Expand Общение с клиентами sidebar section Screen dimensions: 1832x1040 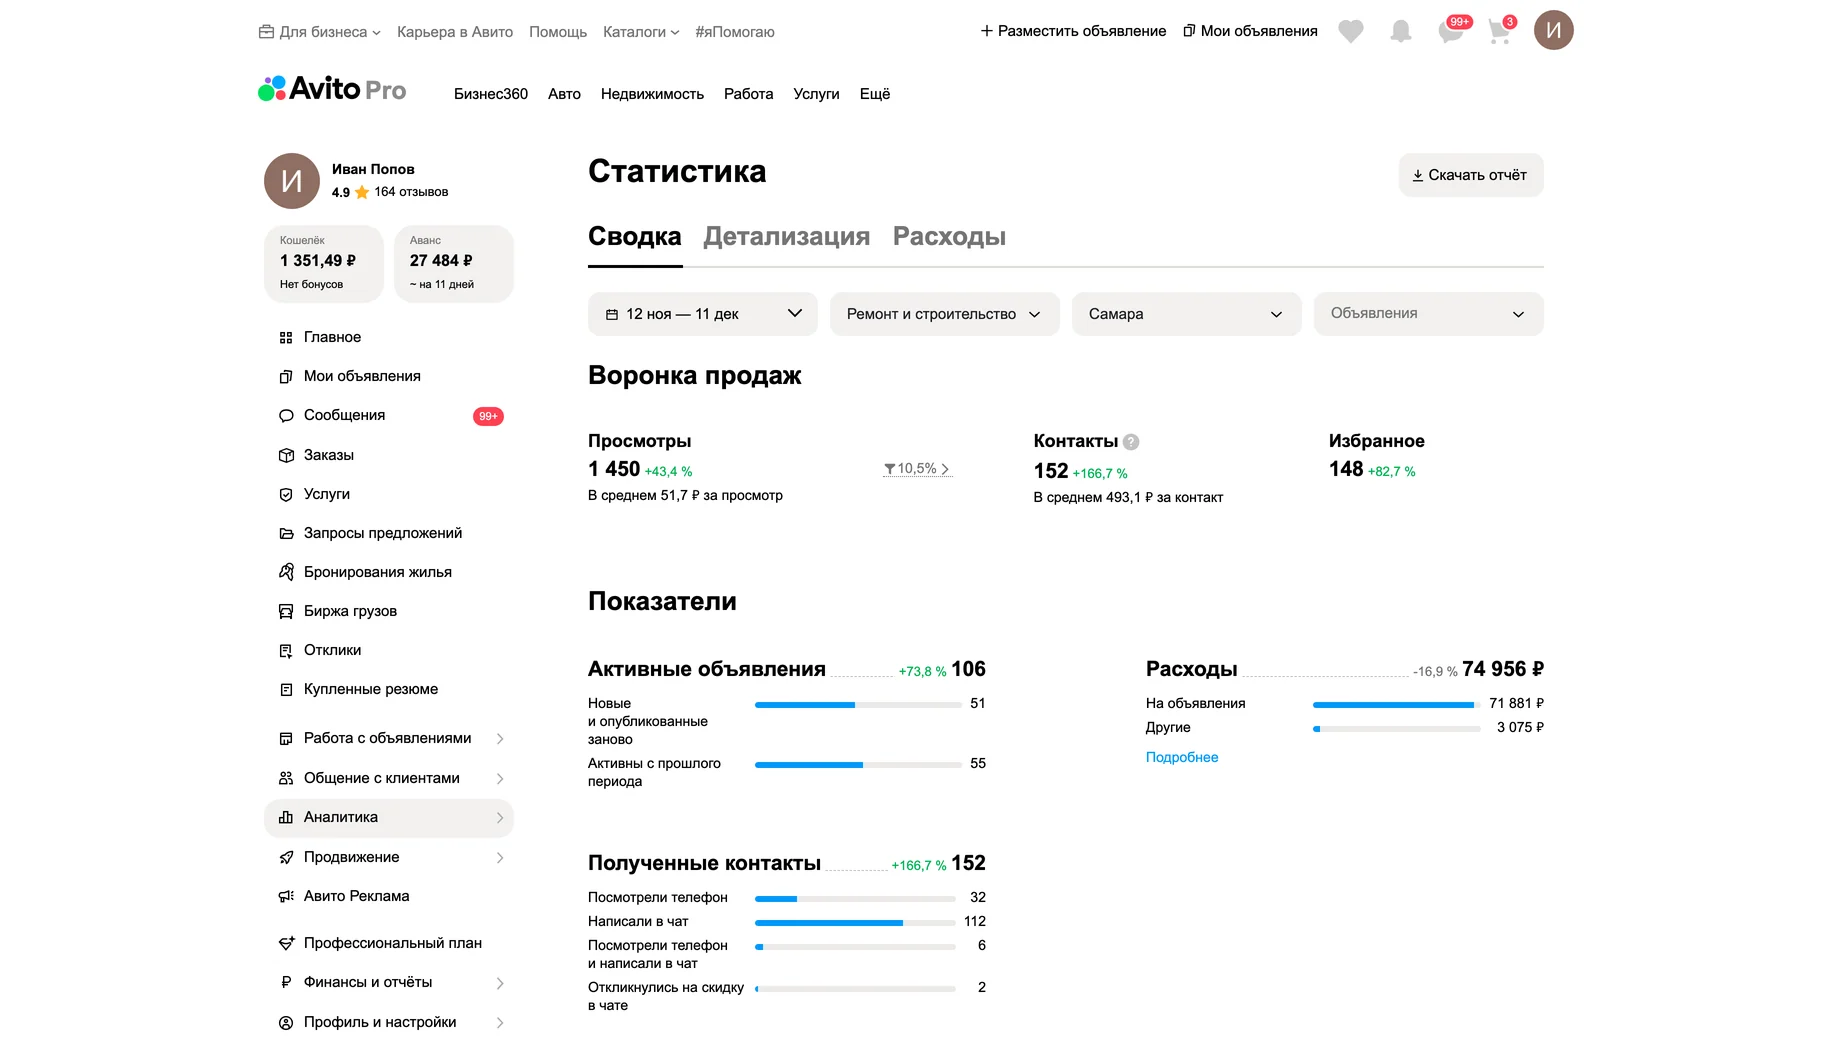(x=389, y=779)
